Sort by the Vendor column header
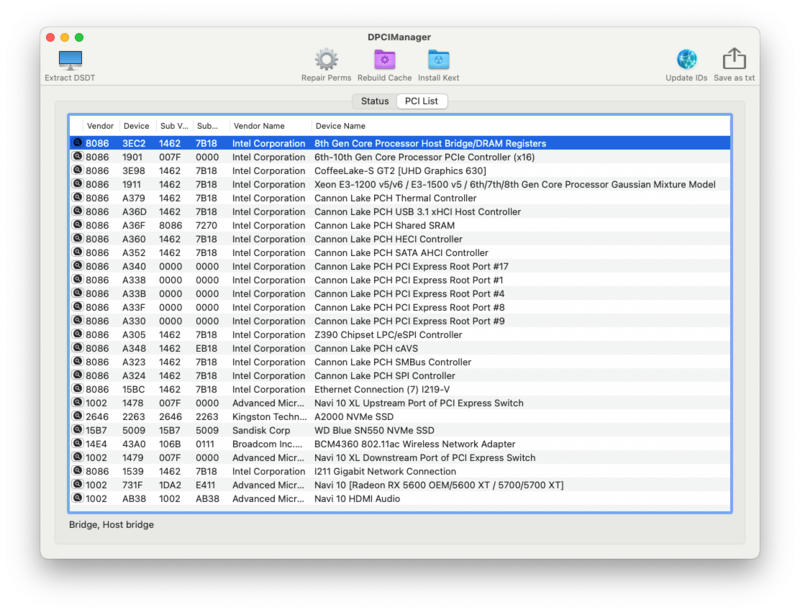Image resolution: width=800 pixels, height=612 pixels. (100, 126)
